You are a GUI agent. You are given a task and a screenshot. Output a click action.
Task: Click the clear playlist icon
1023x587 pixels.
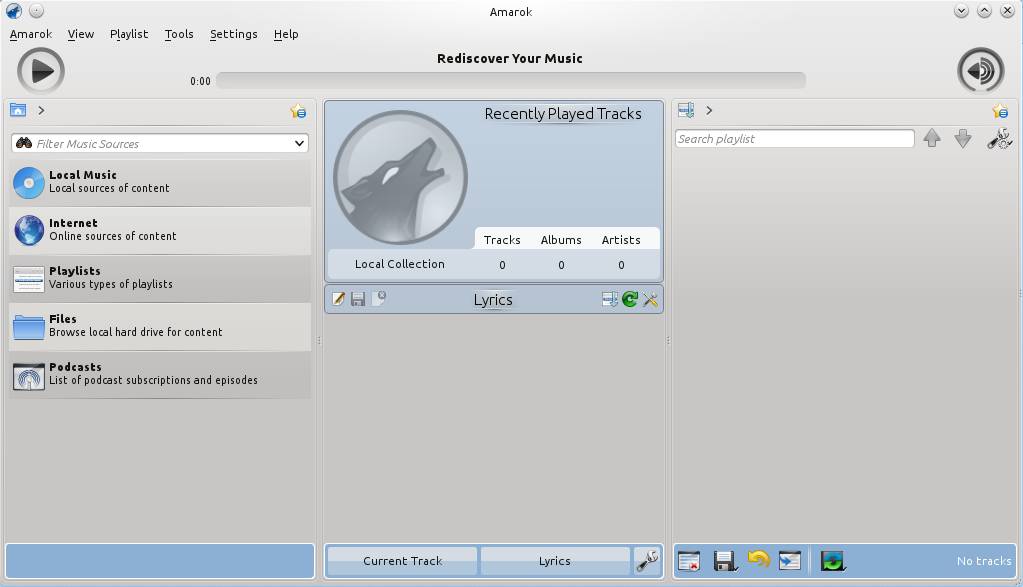688,561
